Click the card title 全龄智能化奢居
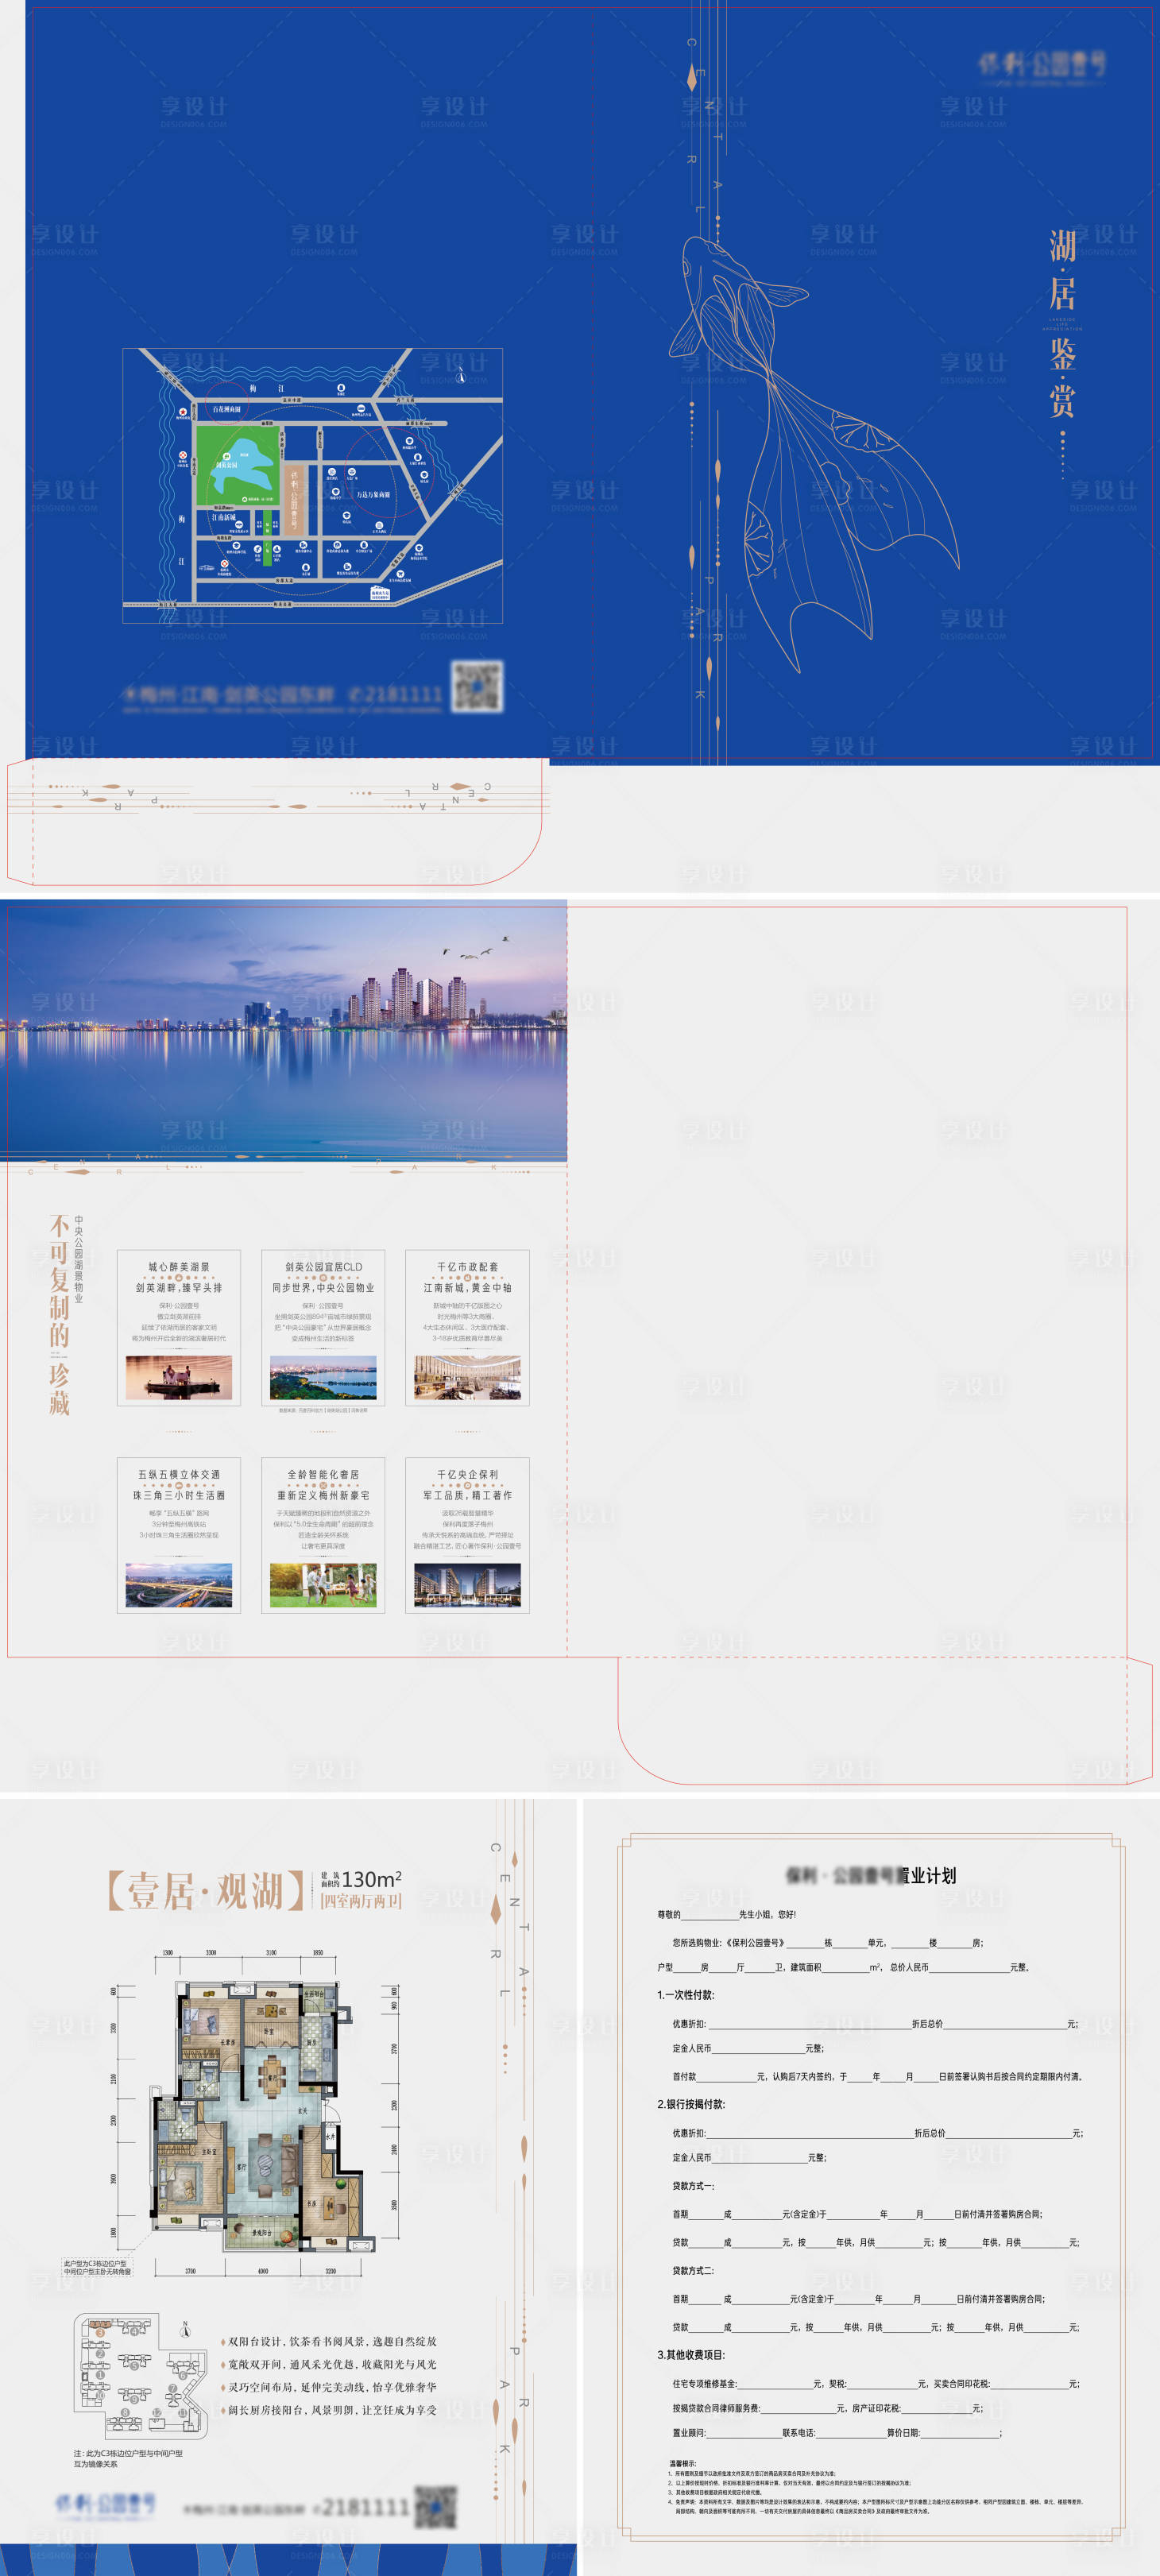 coord(323,1474)
